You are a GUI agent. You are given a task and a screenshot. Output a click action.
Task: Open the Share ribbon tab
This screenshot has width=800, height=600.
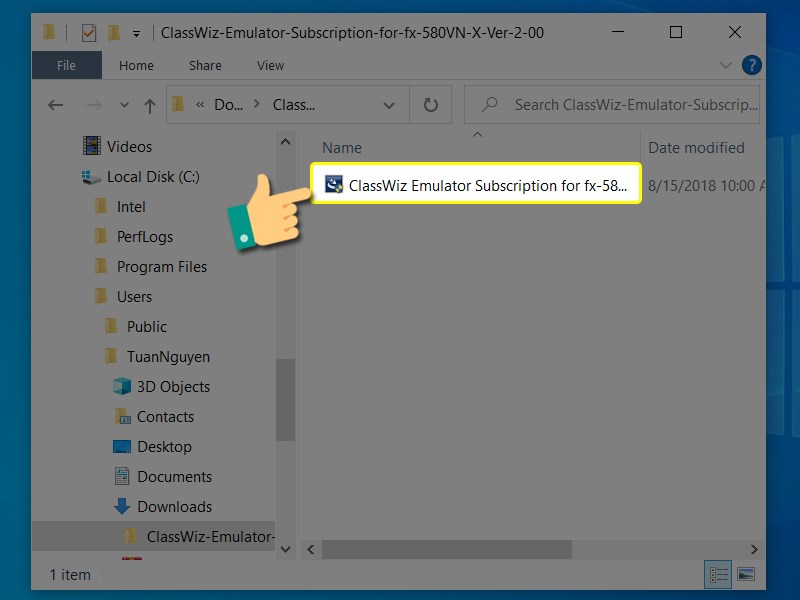click(205, 65)
